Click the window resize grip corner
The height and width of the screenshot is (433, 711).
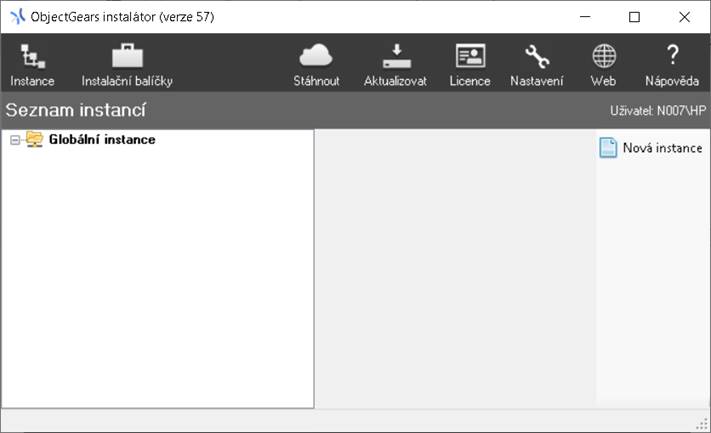click(702, 424)
